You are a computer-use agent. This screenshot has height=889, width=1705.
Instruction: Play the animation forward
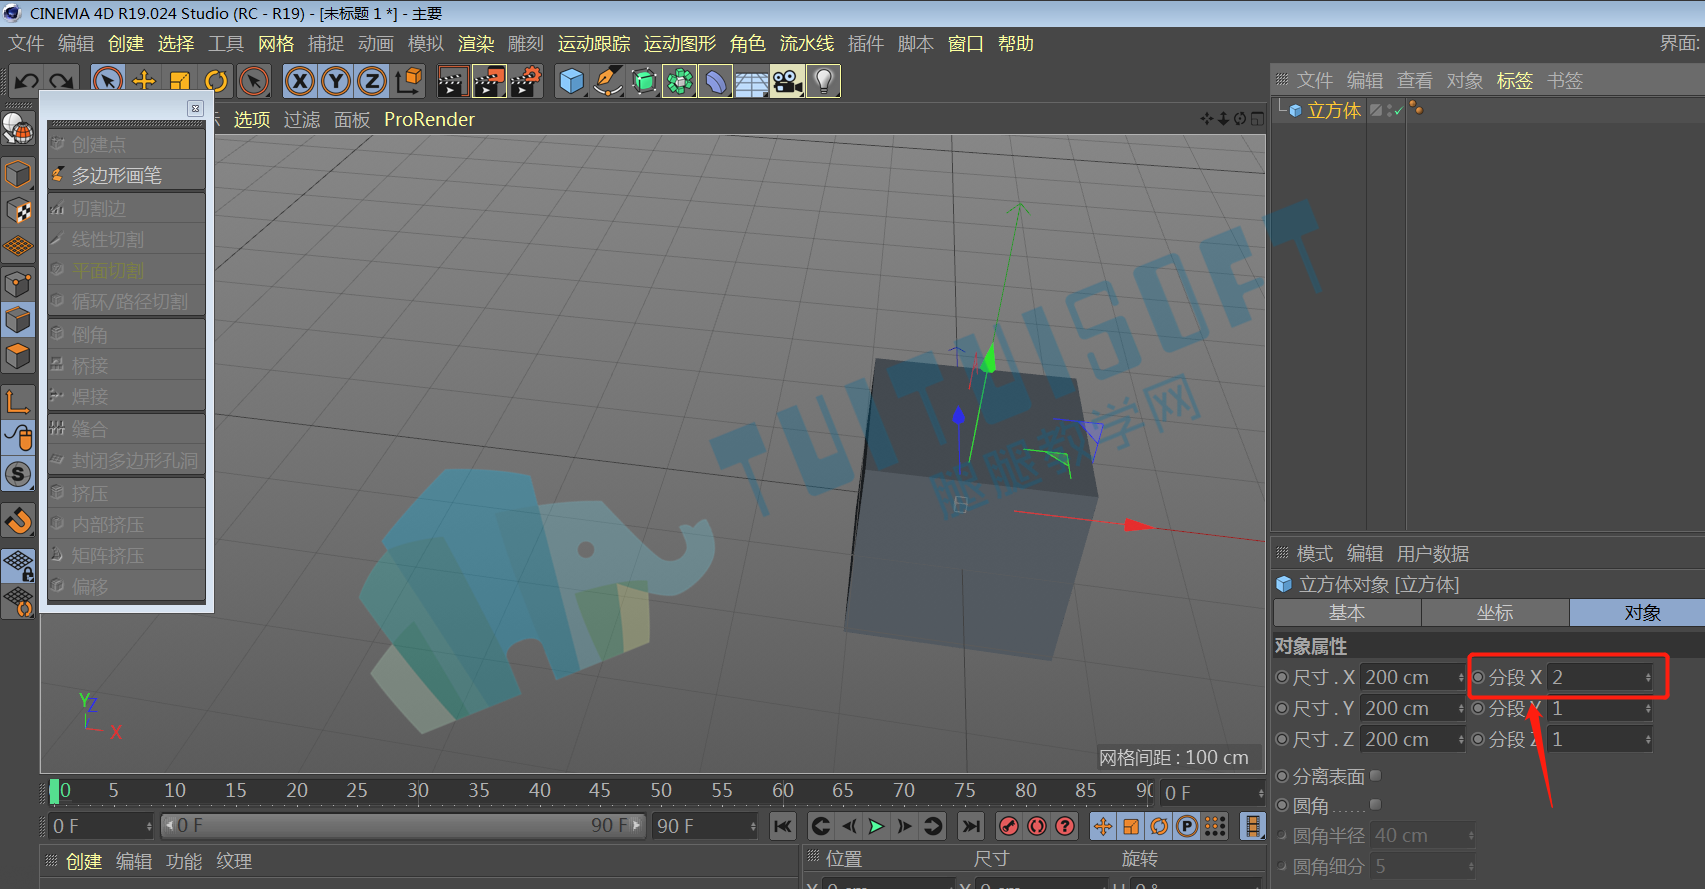(x=877, y=826)
